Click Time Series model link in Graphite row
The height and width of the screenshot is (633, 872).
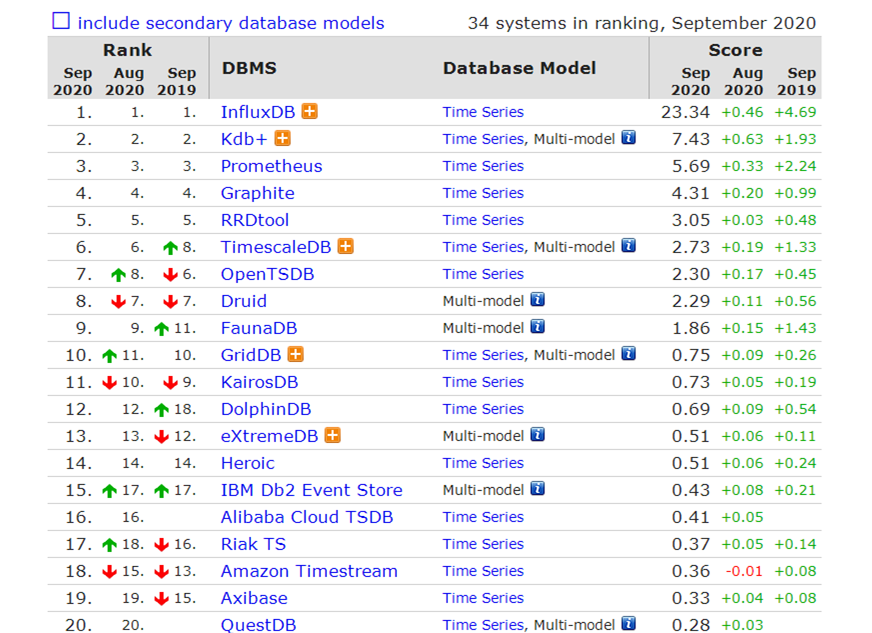click(483, 193)
